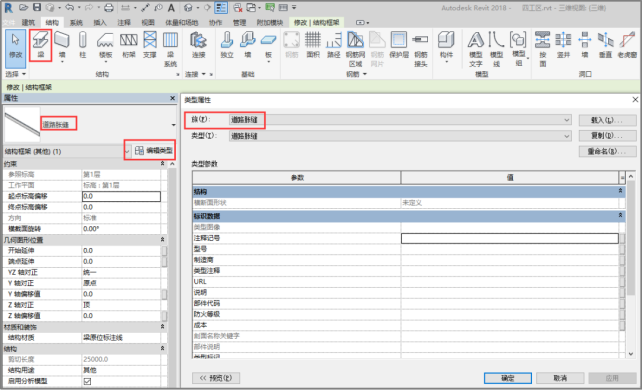
Task: Confirm with the 确定 button
Action: pos(508,378)
